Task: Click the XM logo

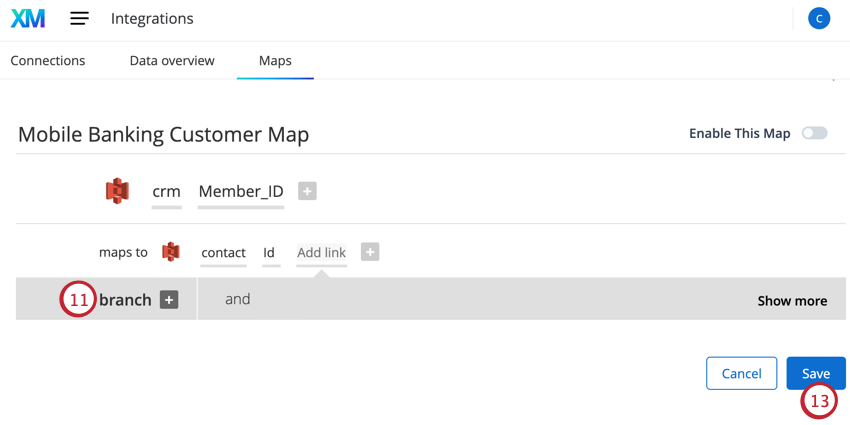Action: pyautogui.click(x=28, y=19)
